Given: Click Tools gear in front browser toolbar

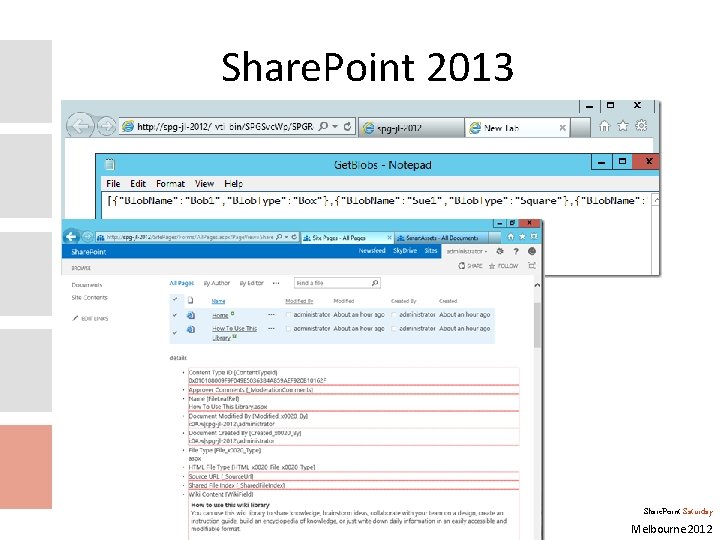Looking at the screenshot, I should (x=534, y=236).
